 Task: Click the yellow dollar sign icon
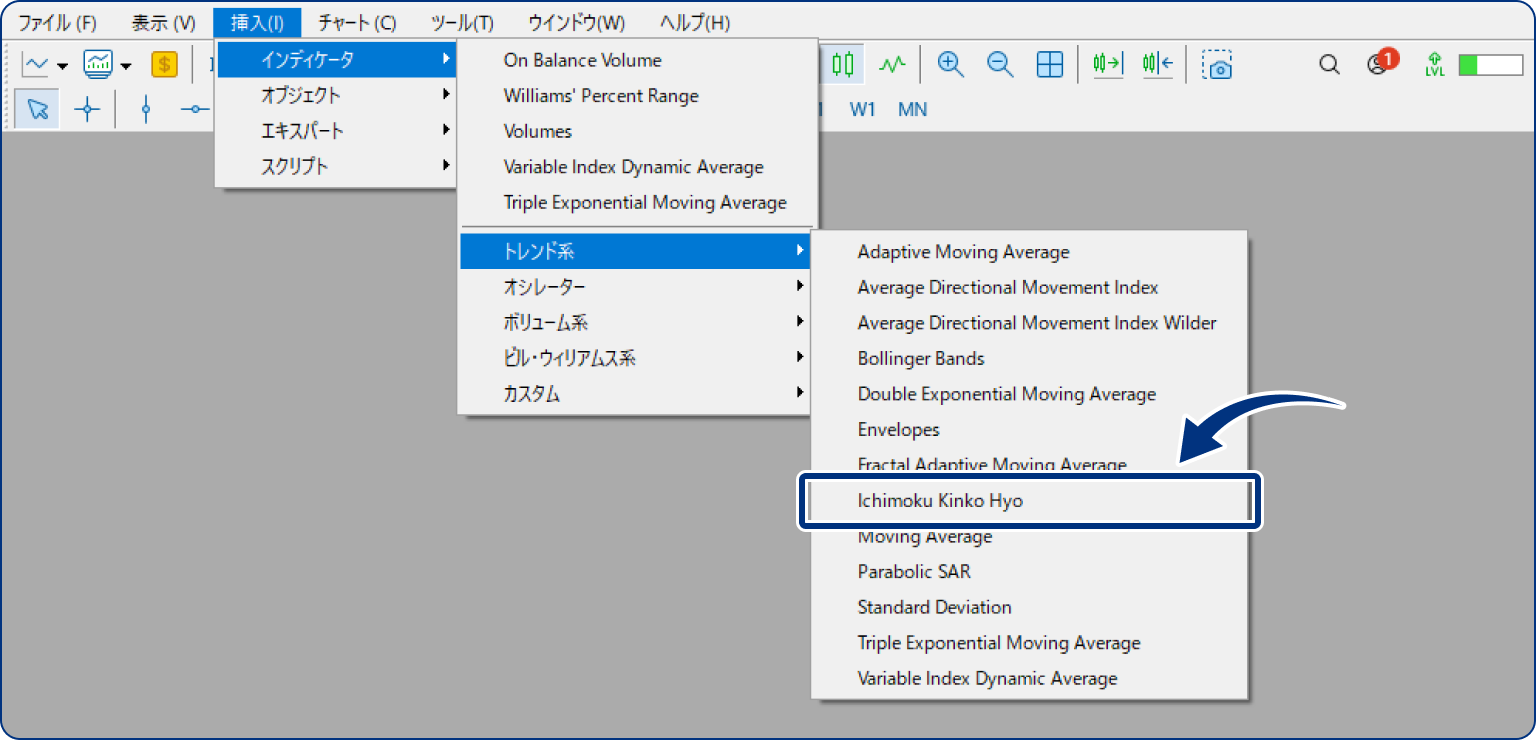pyautogui.click(x=164, y=65)
